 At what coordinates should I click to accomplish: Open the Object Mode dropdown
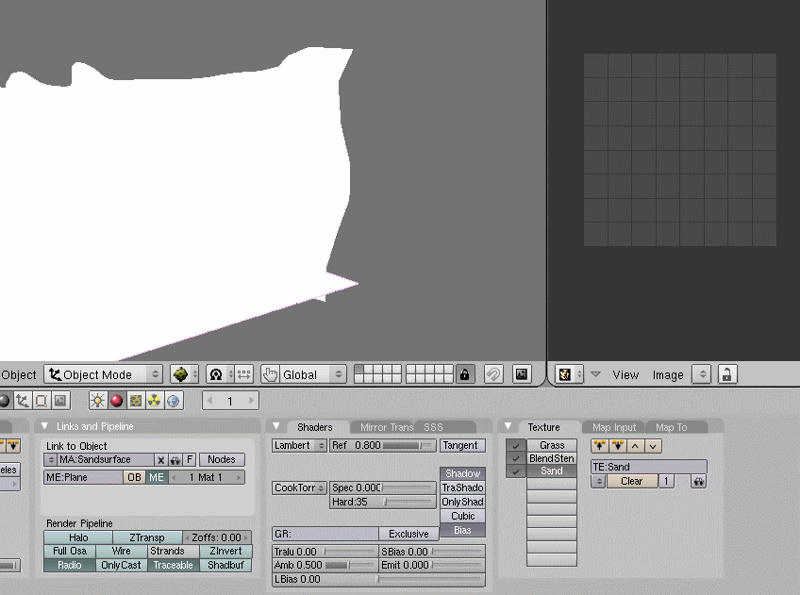pyautogui.click(x=103, y=375)
